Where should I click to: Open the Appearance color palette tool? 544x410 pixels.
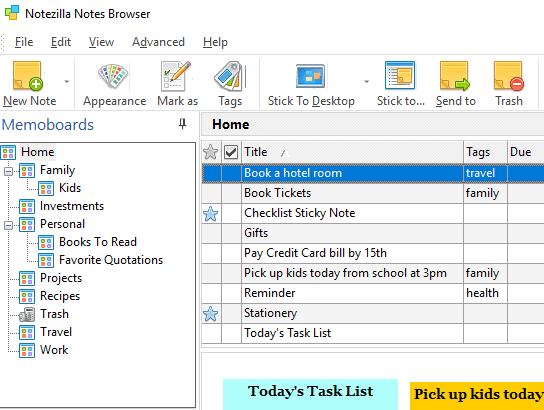click(113, 76)
